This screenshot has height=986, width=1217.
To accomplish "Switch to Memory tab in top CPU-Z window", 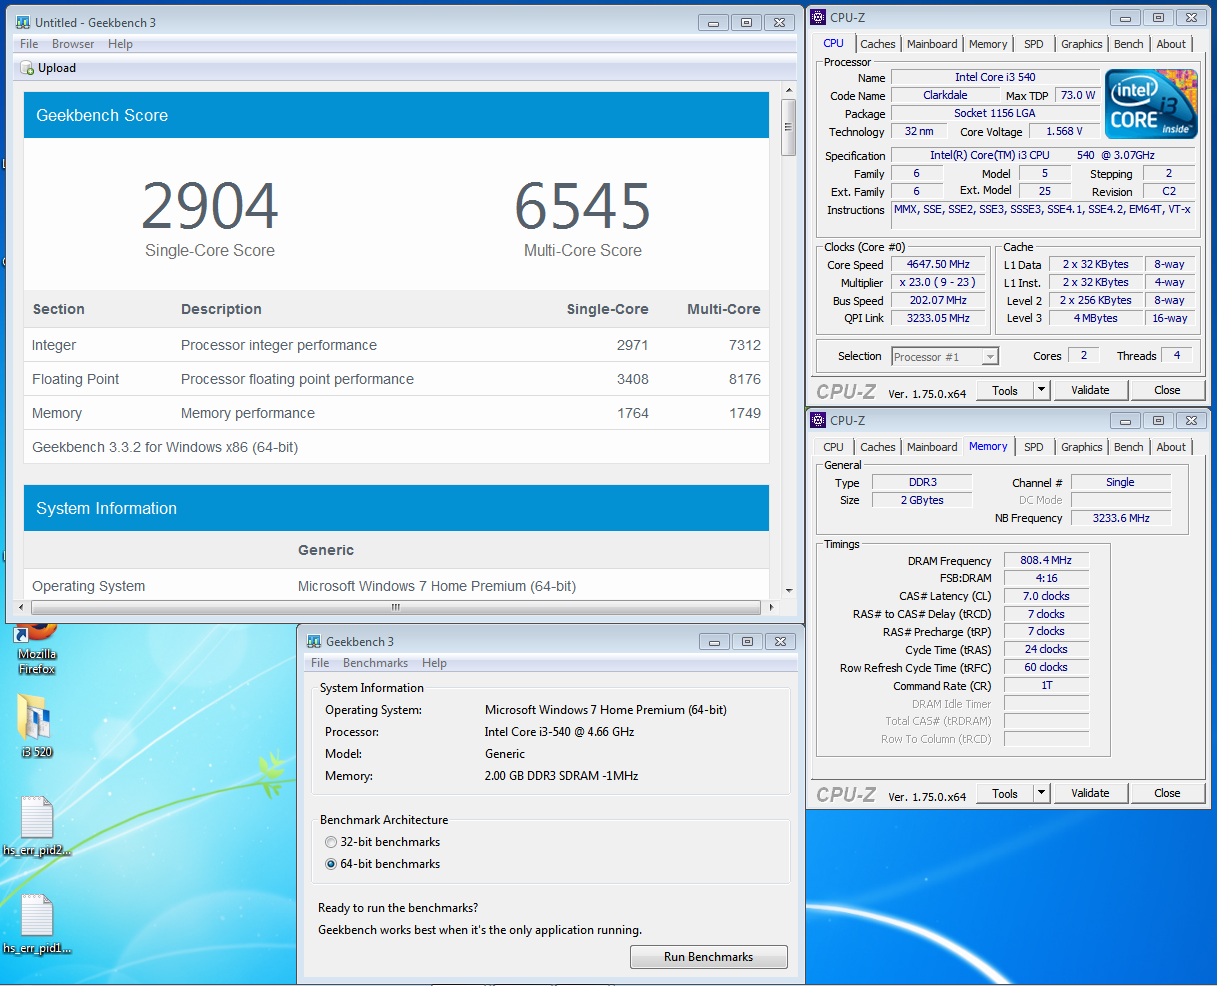I will pos(988,44).
